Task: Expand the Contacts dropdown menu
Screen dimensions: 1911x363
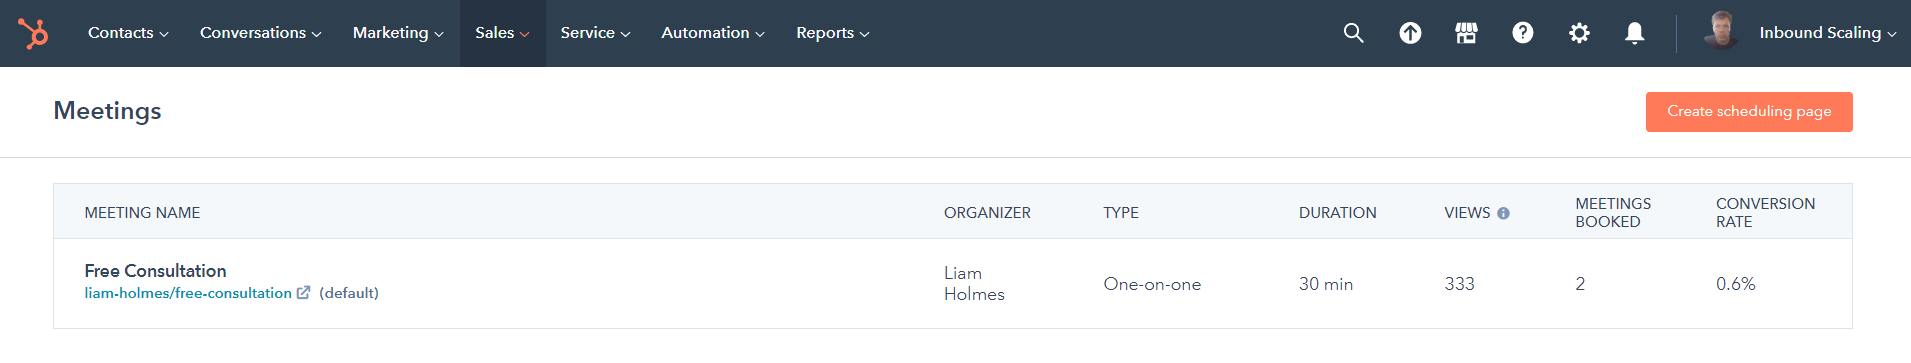Action: (128, 33)
